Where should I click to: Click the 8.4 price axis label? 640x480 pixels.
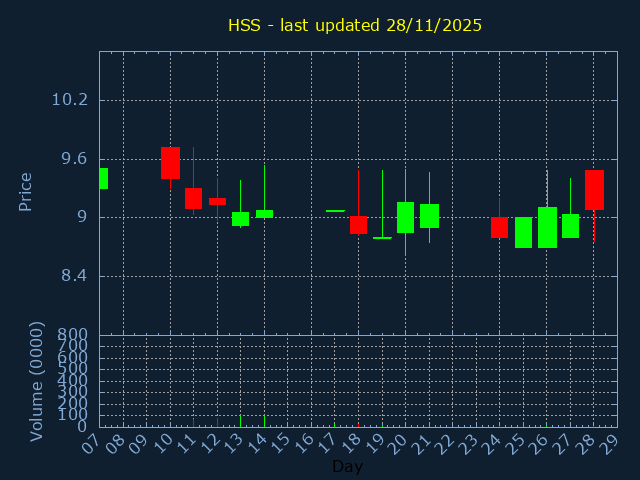(x=73, y=276)
